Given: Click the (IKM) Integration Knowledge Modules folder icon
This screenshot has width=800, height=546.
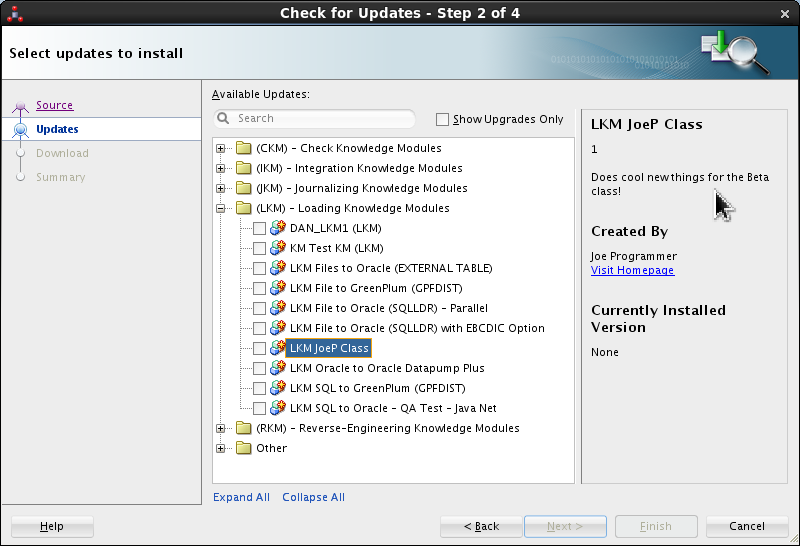Looking at the screenshot, I should (x=243, y=168).
